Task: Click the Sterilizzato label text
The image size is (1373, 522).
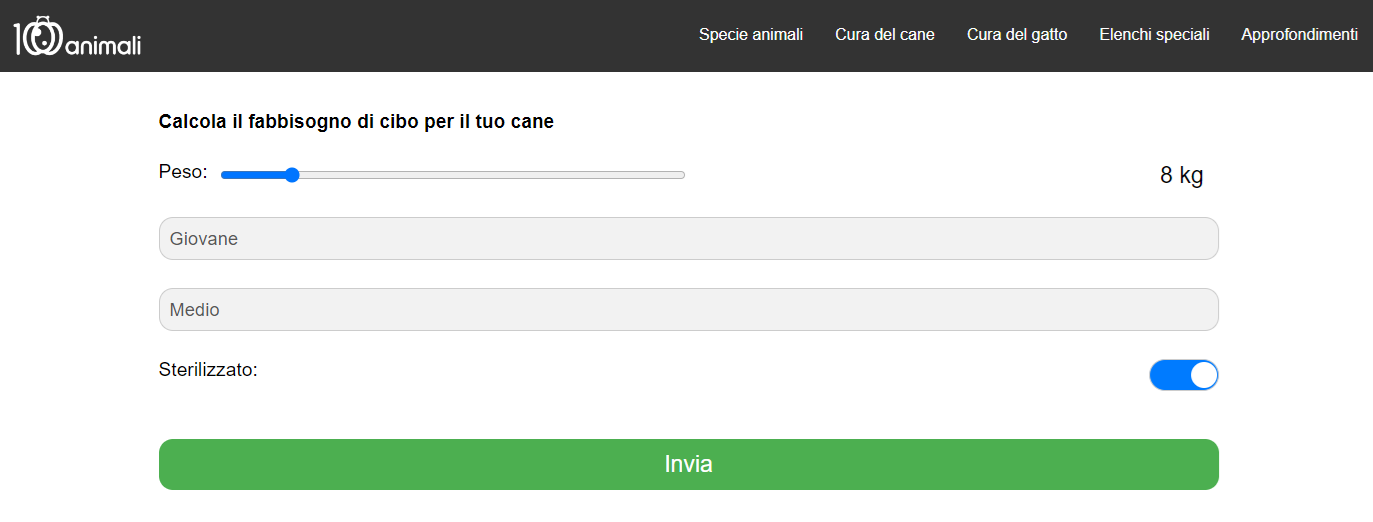Action: (x=208, y=370)
